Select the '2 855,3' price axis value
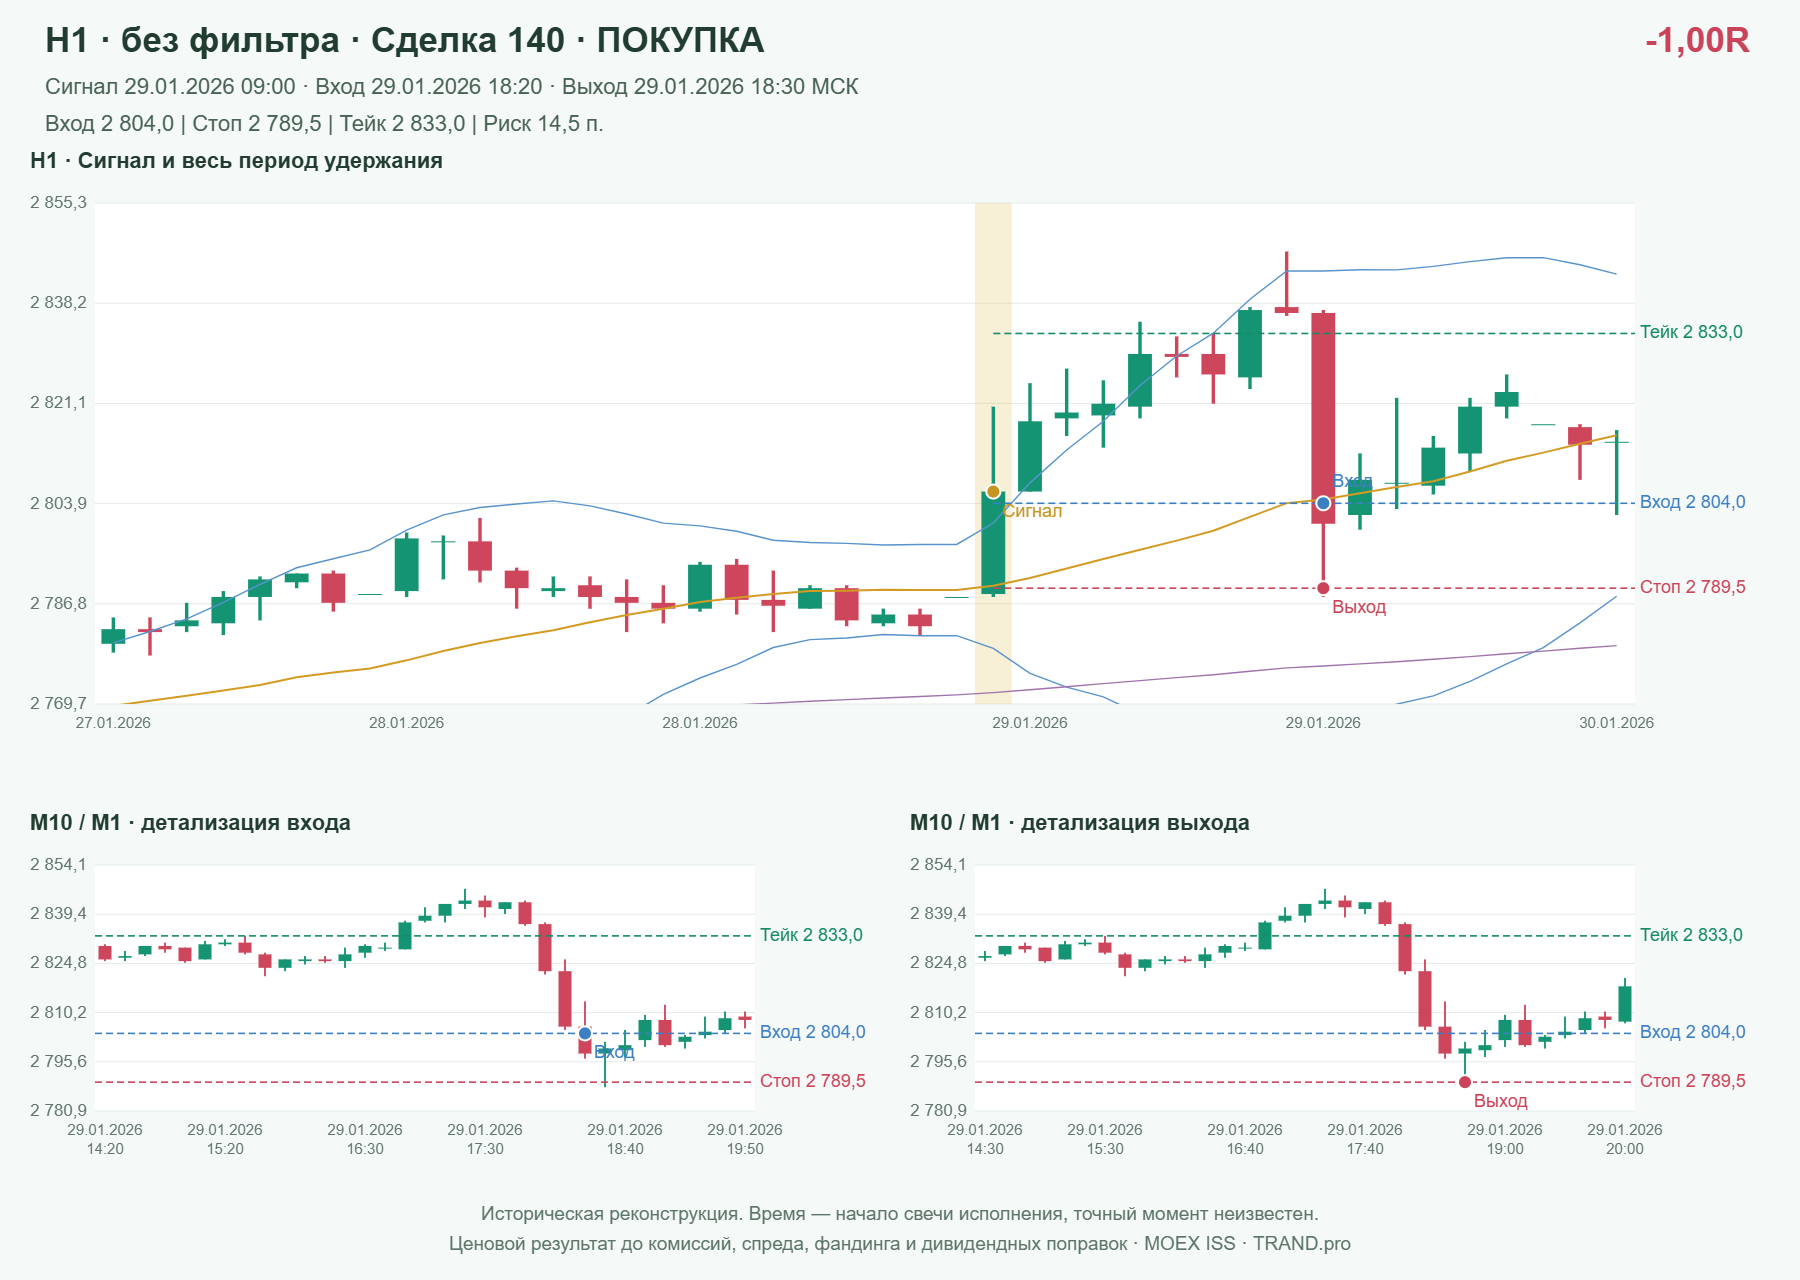 pyautogui.click(x=58, y=203)
